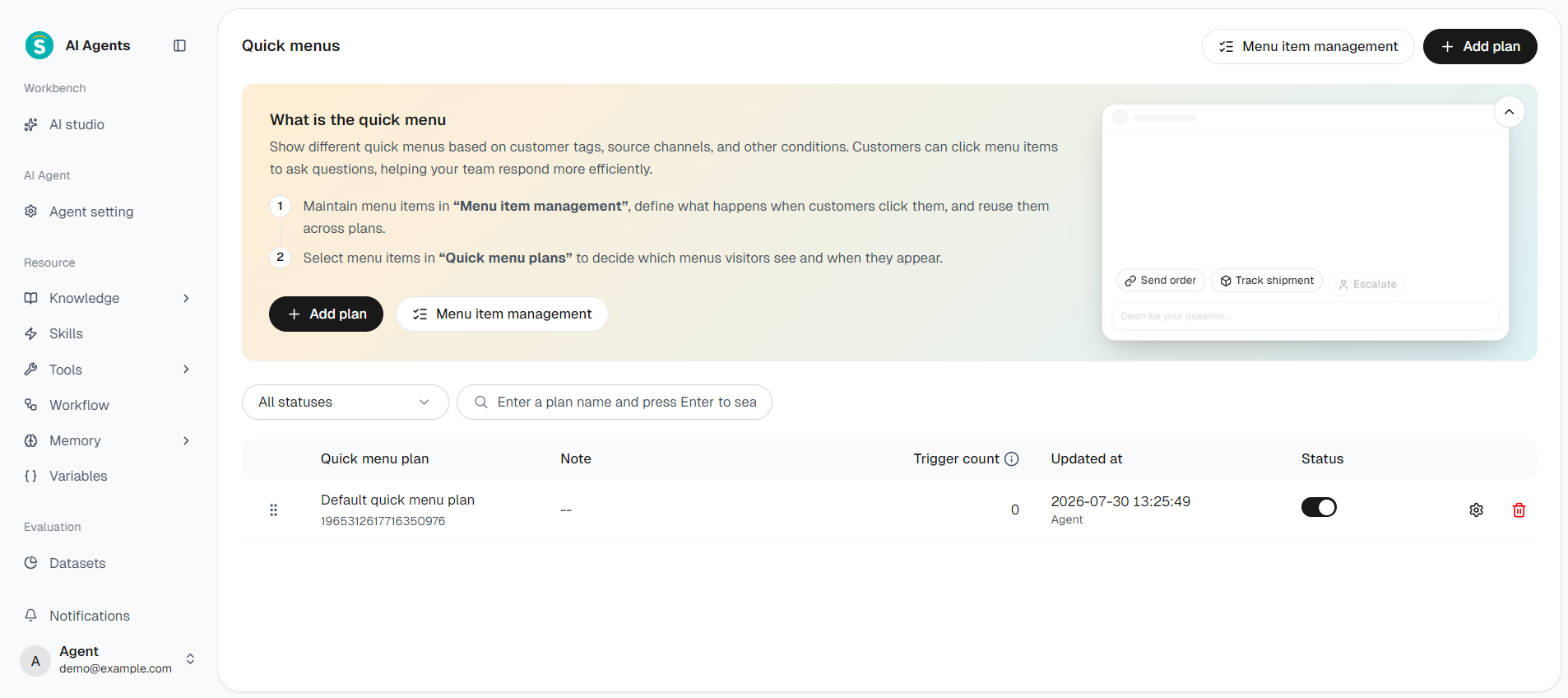Click the Updated at timestamp 2026-07-30 13:25:49
Image resolution: width=1568 pixels, height=698 pixels.
1120,501
